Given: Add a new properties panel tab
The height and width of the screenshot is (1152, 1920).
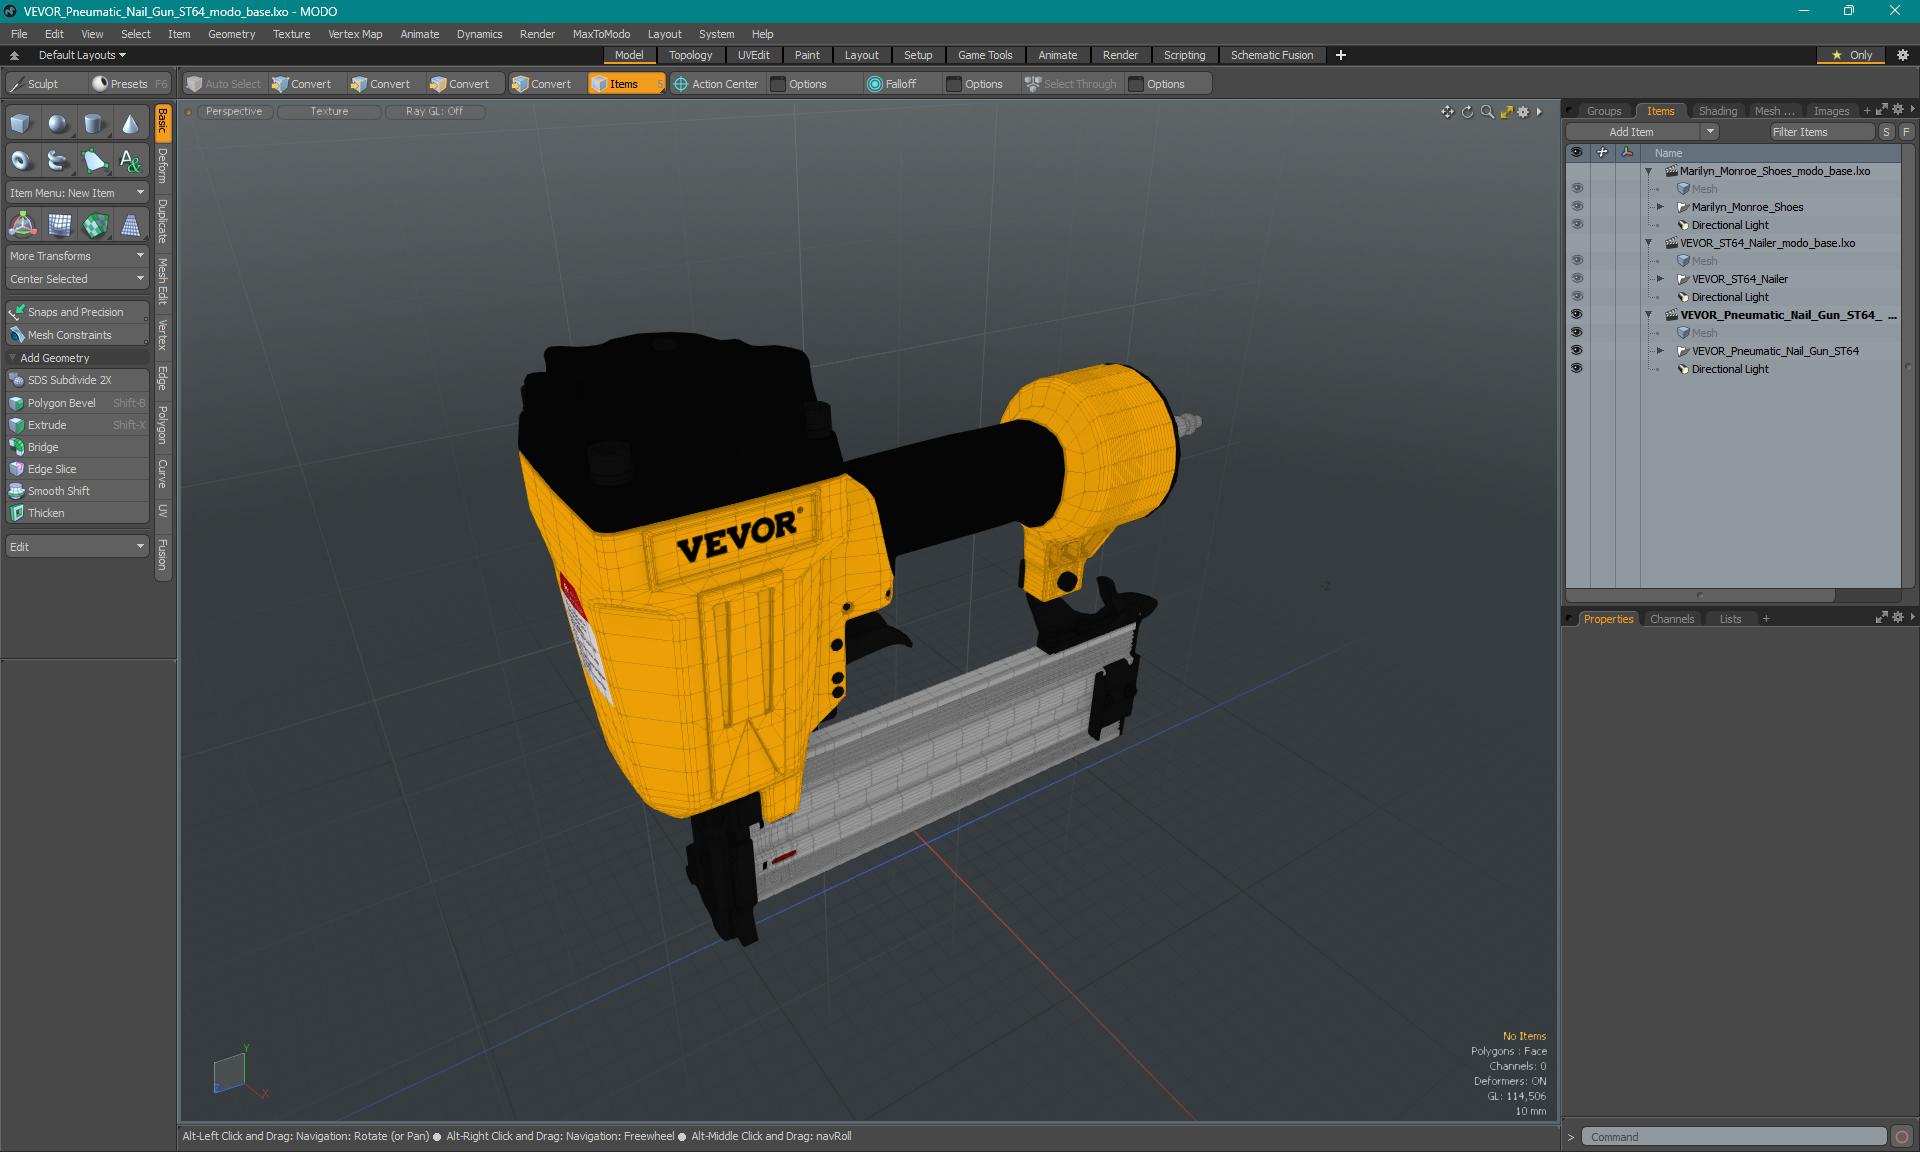Looking at the screenshot, I should tap(1766, 619).
